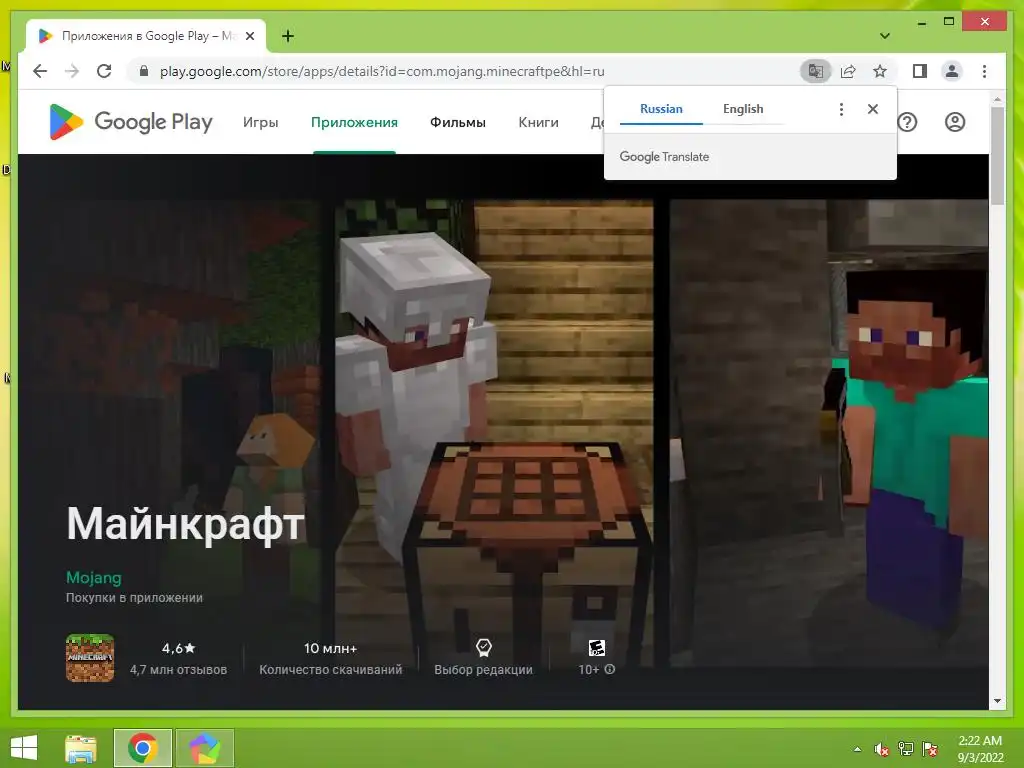Viewport: 1024px width, 768px height.
Task: Open tab search chevron in the title bar
Action: 884,36
